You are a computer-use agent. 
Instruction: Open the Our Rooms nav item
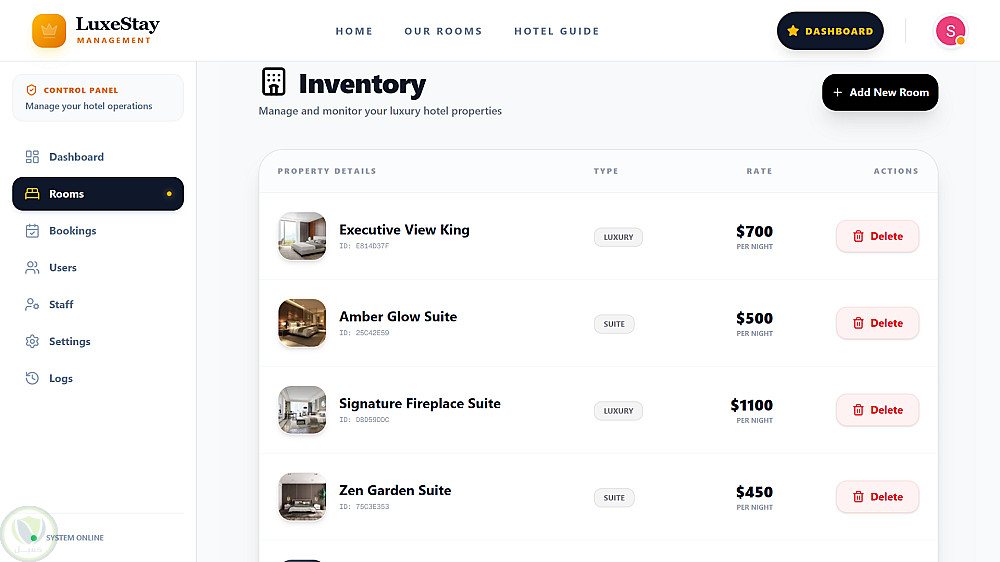click(443, 31)
